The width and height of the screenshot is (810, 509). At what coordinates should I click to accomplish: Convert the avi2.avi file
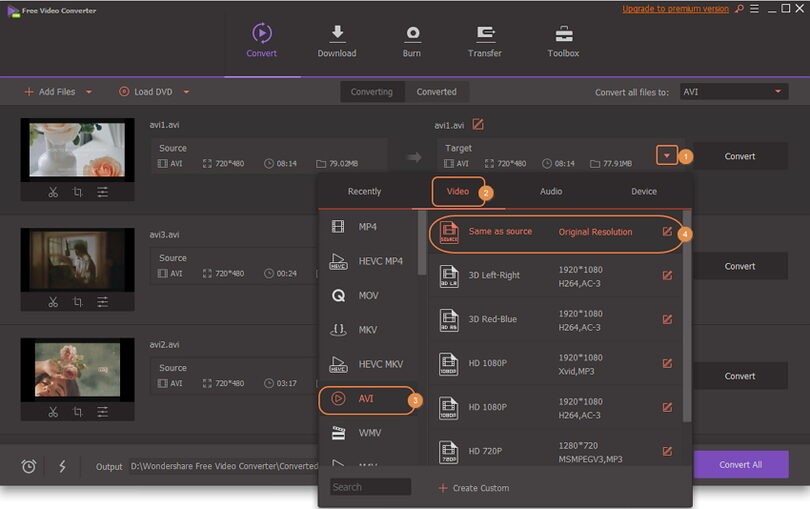tap(740, 376)
